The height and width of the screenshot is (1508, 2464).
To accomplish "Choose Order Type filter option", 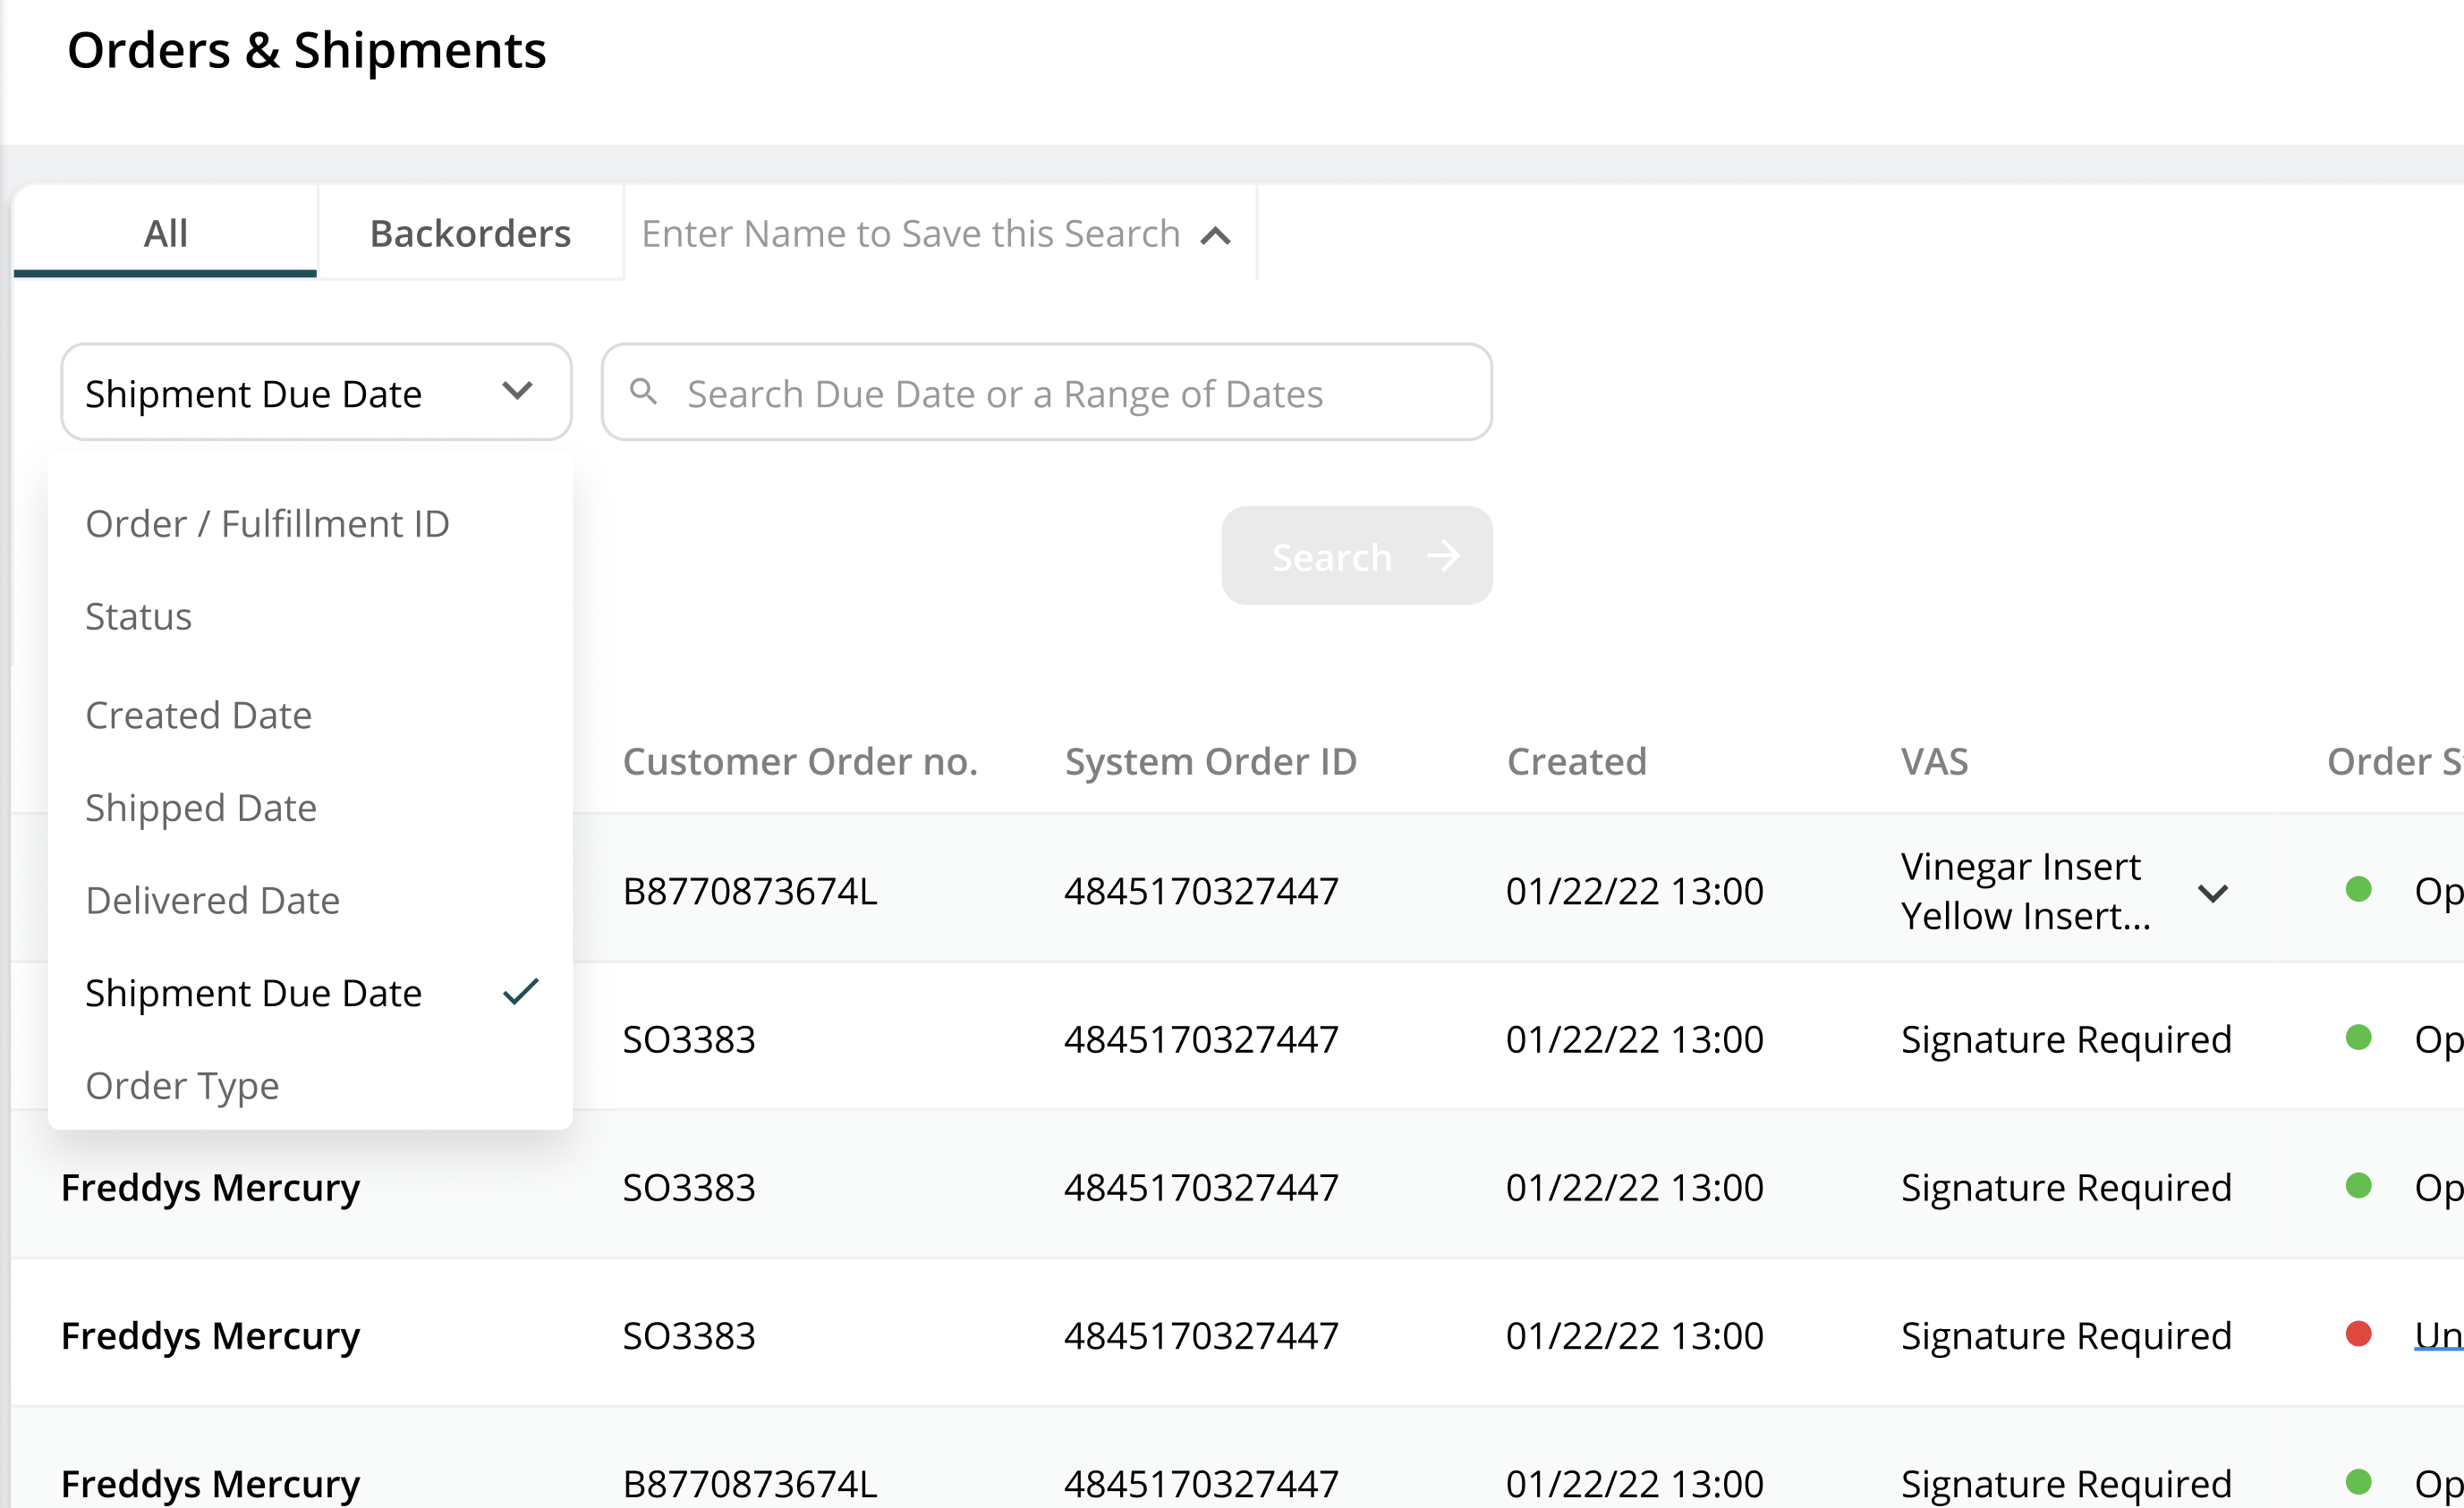I will (x=310, y=1085).
